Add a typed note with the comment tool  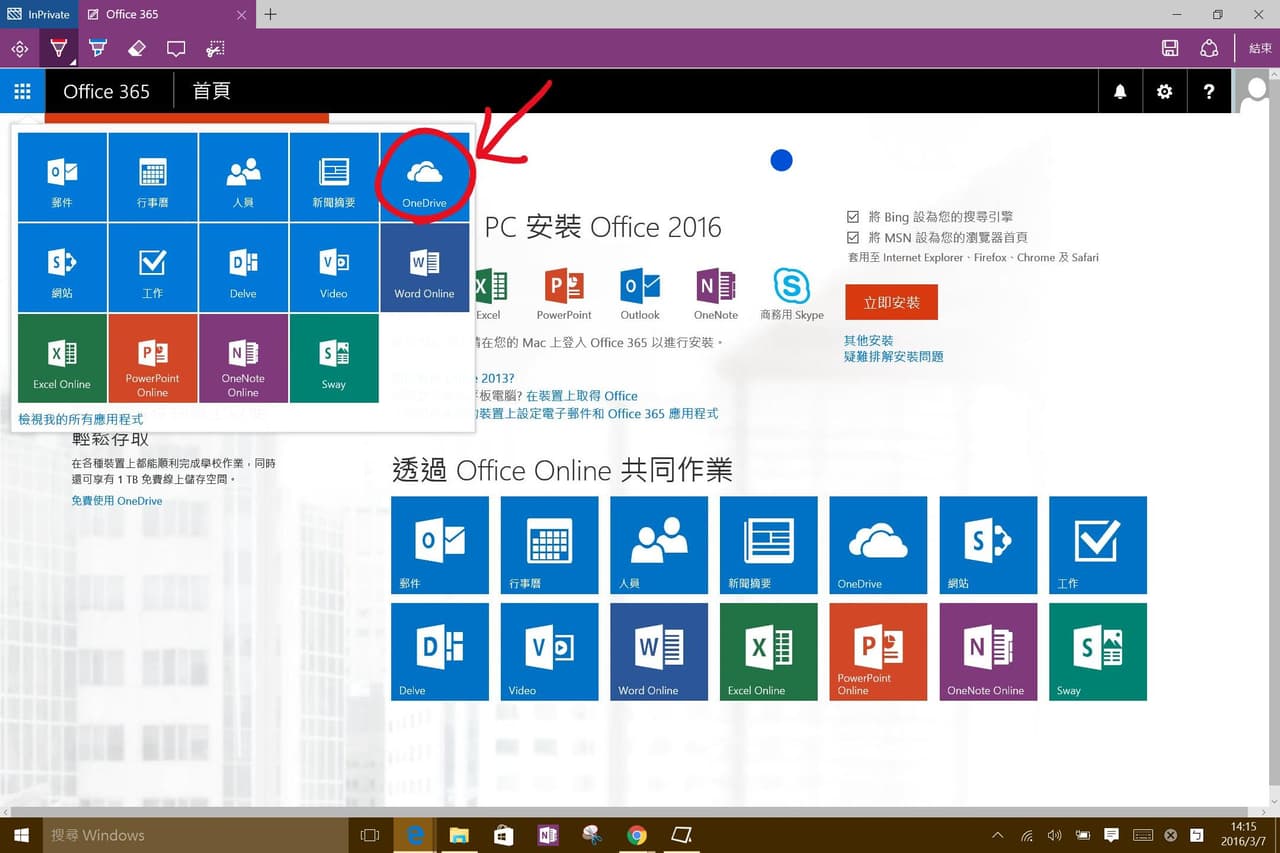pos(176,48)
